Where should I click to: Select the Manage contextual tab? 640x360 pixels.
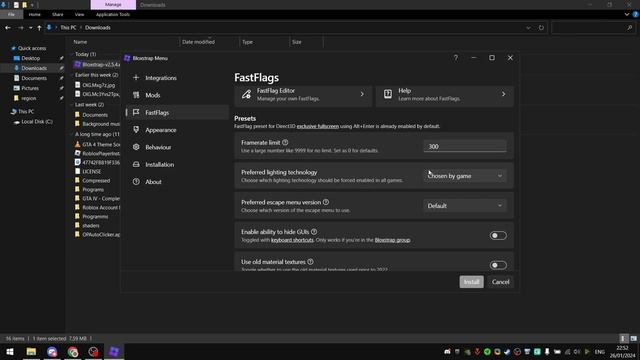coord(113,5)
